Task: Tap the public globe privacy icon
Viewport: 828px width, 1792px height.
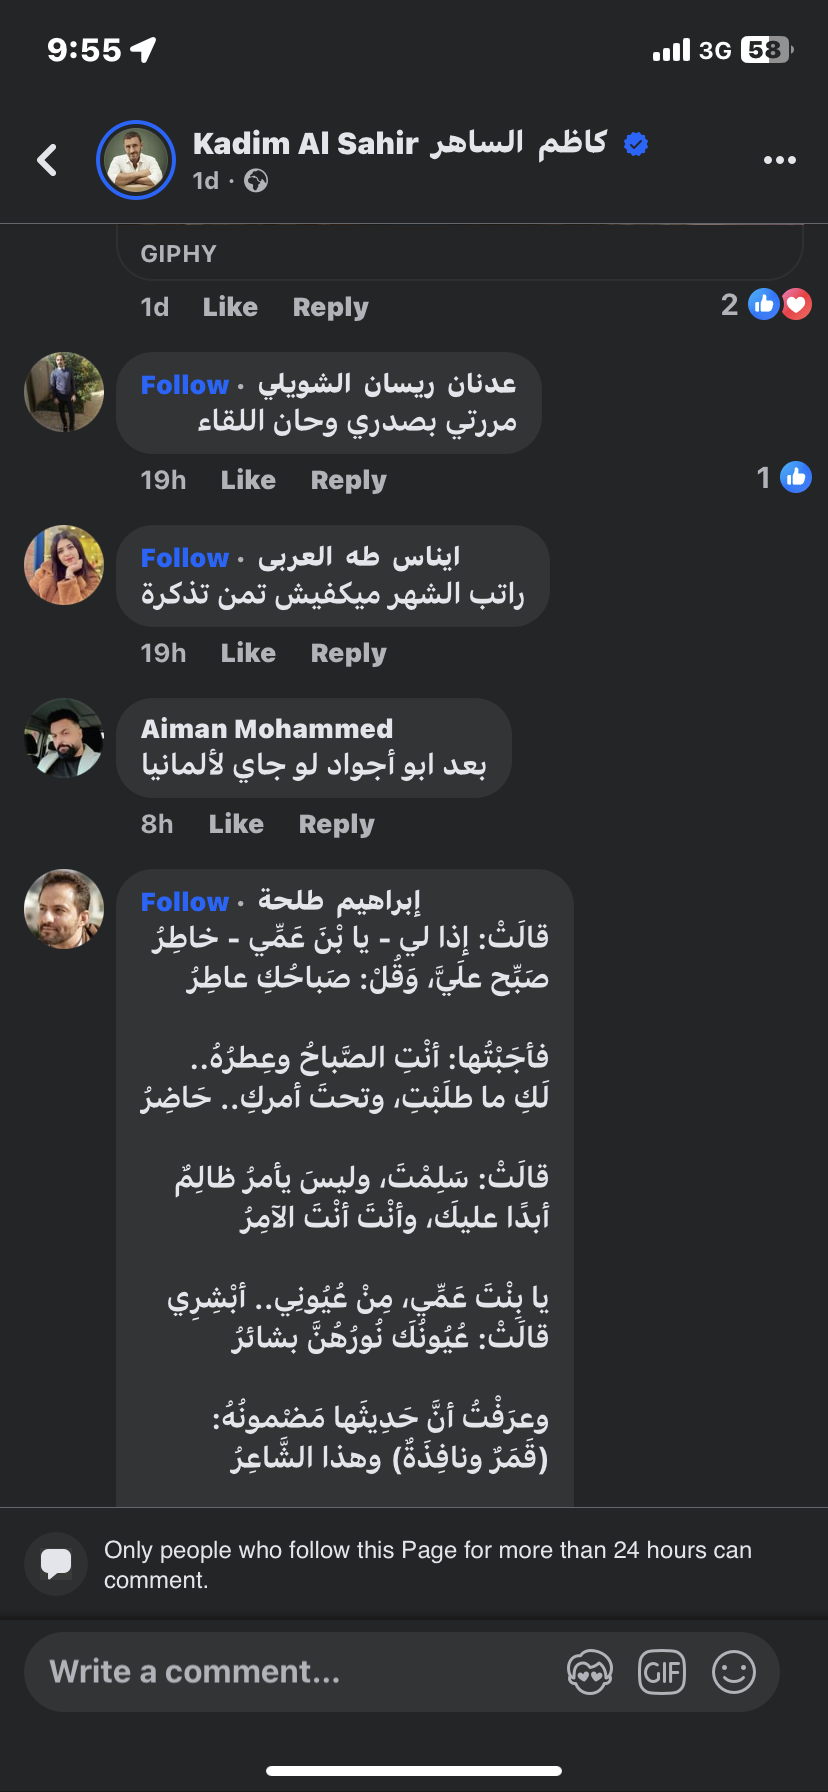Action: (x=256, y=181)
